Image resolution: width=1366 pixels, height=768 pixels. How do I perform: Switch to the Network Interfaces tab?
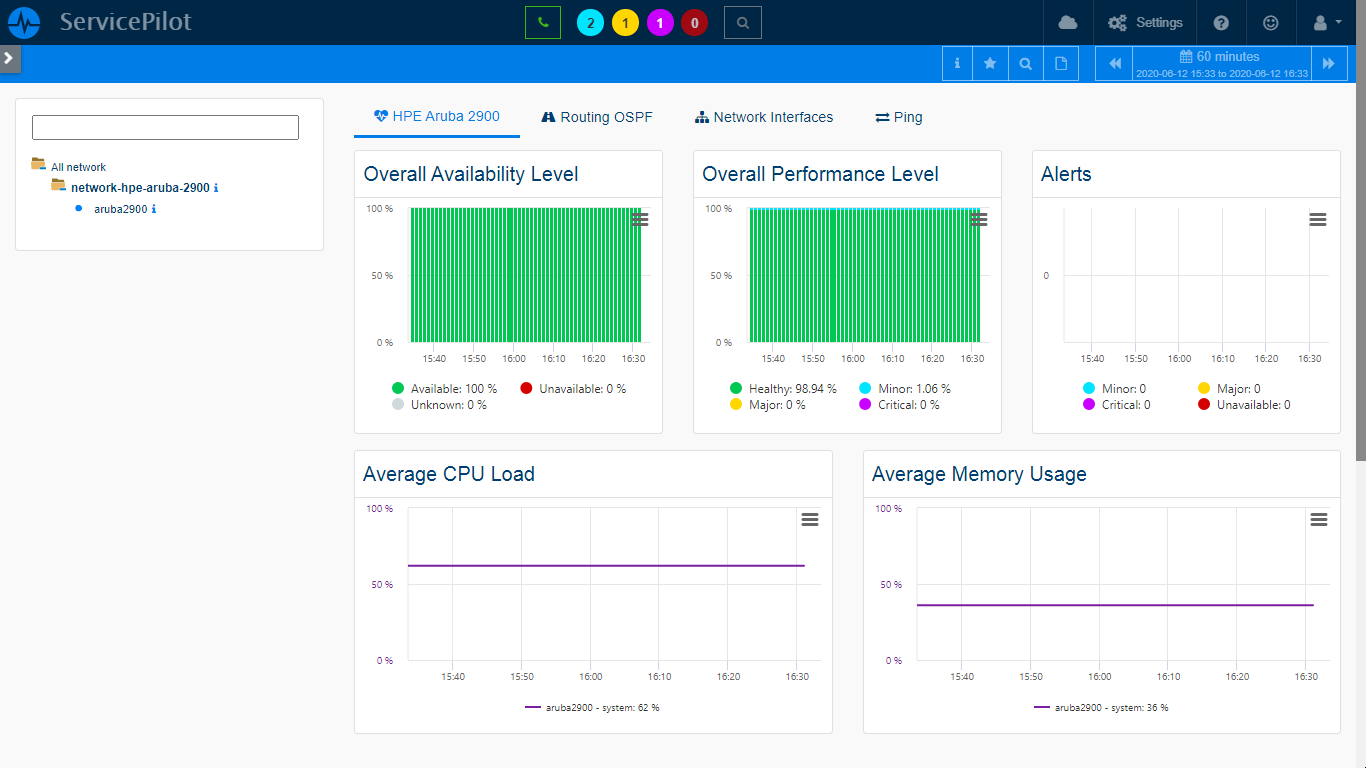point(764,117)
